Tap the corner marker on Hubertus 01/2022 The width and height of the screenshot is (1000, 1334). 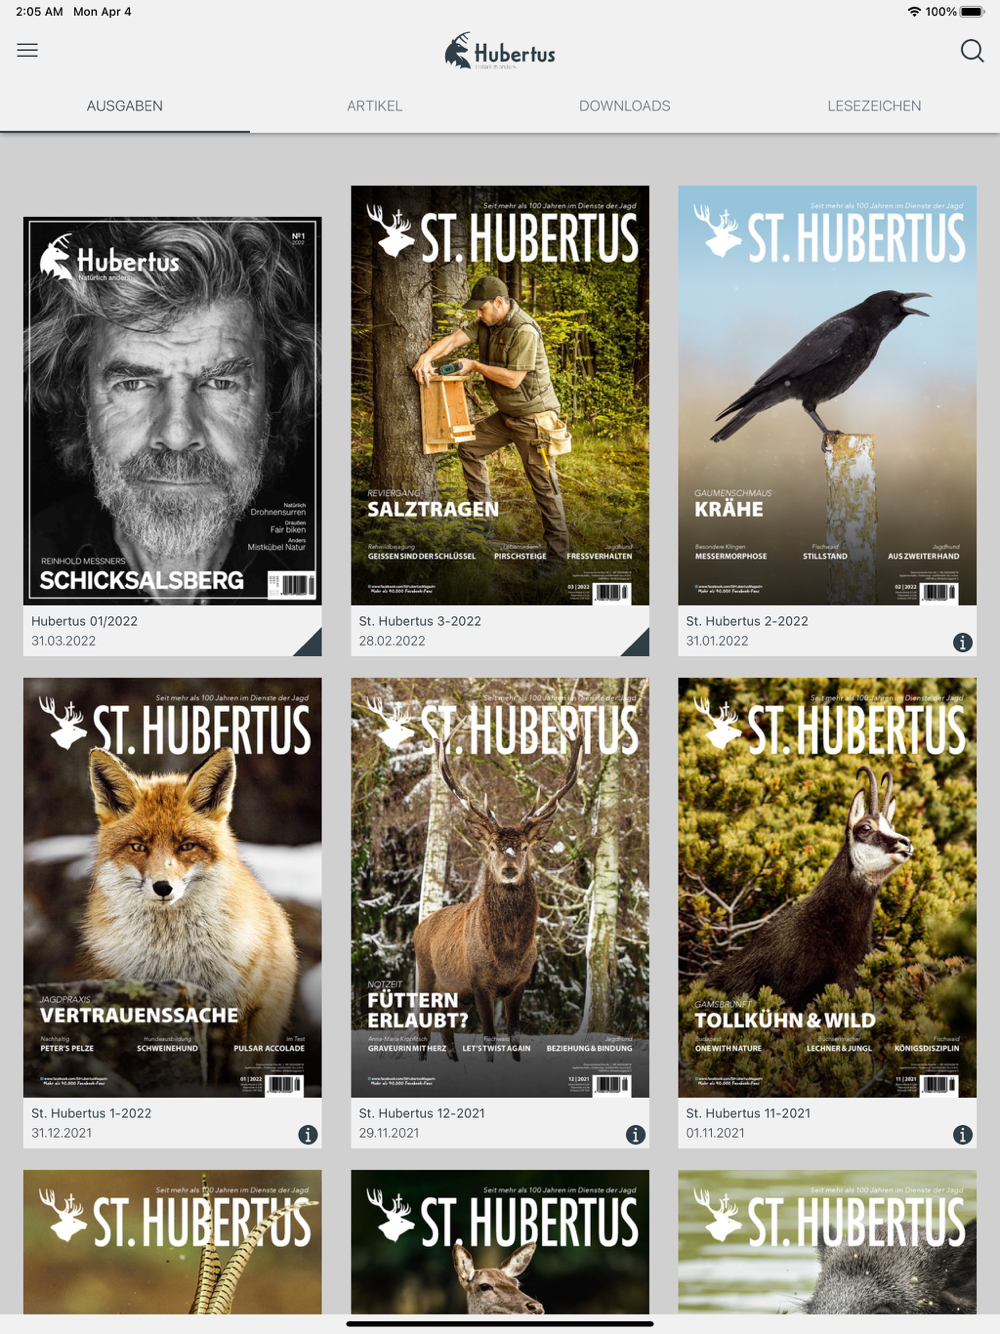click(x=311, y=645)
